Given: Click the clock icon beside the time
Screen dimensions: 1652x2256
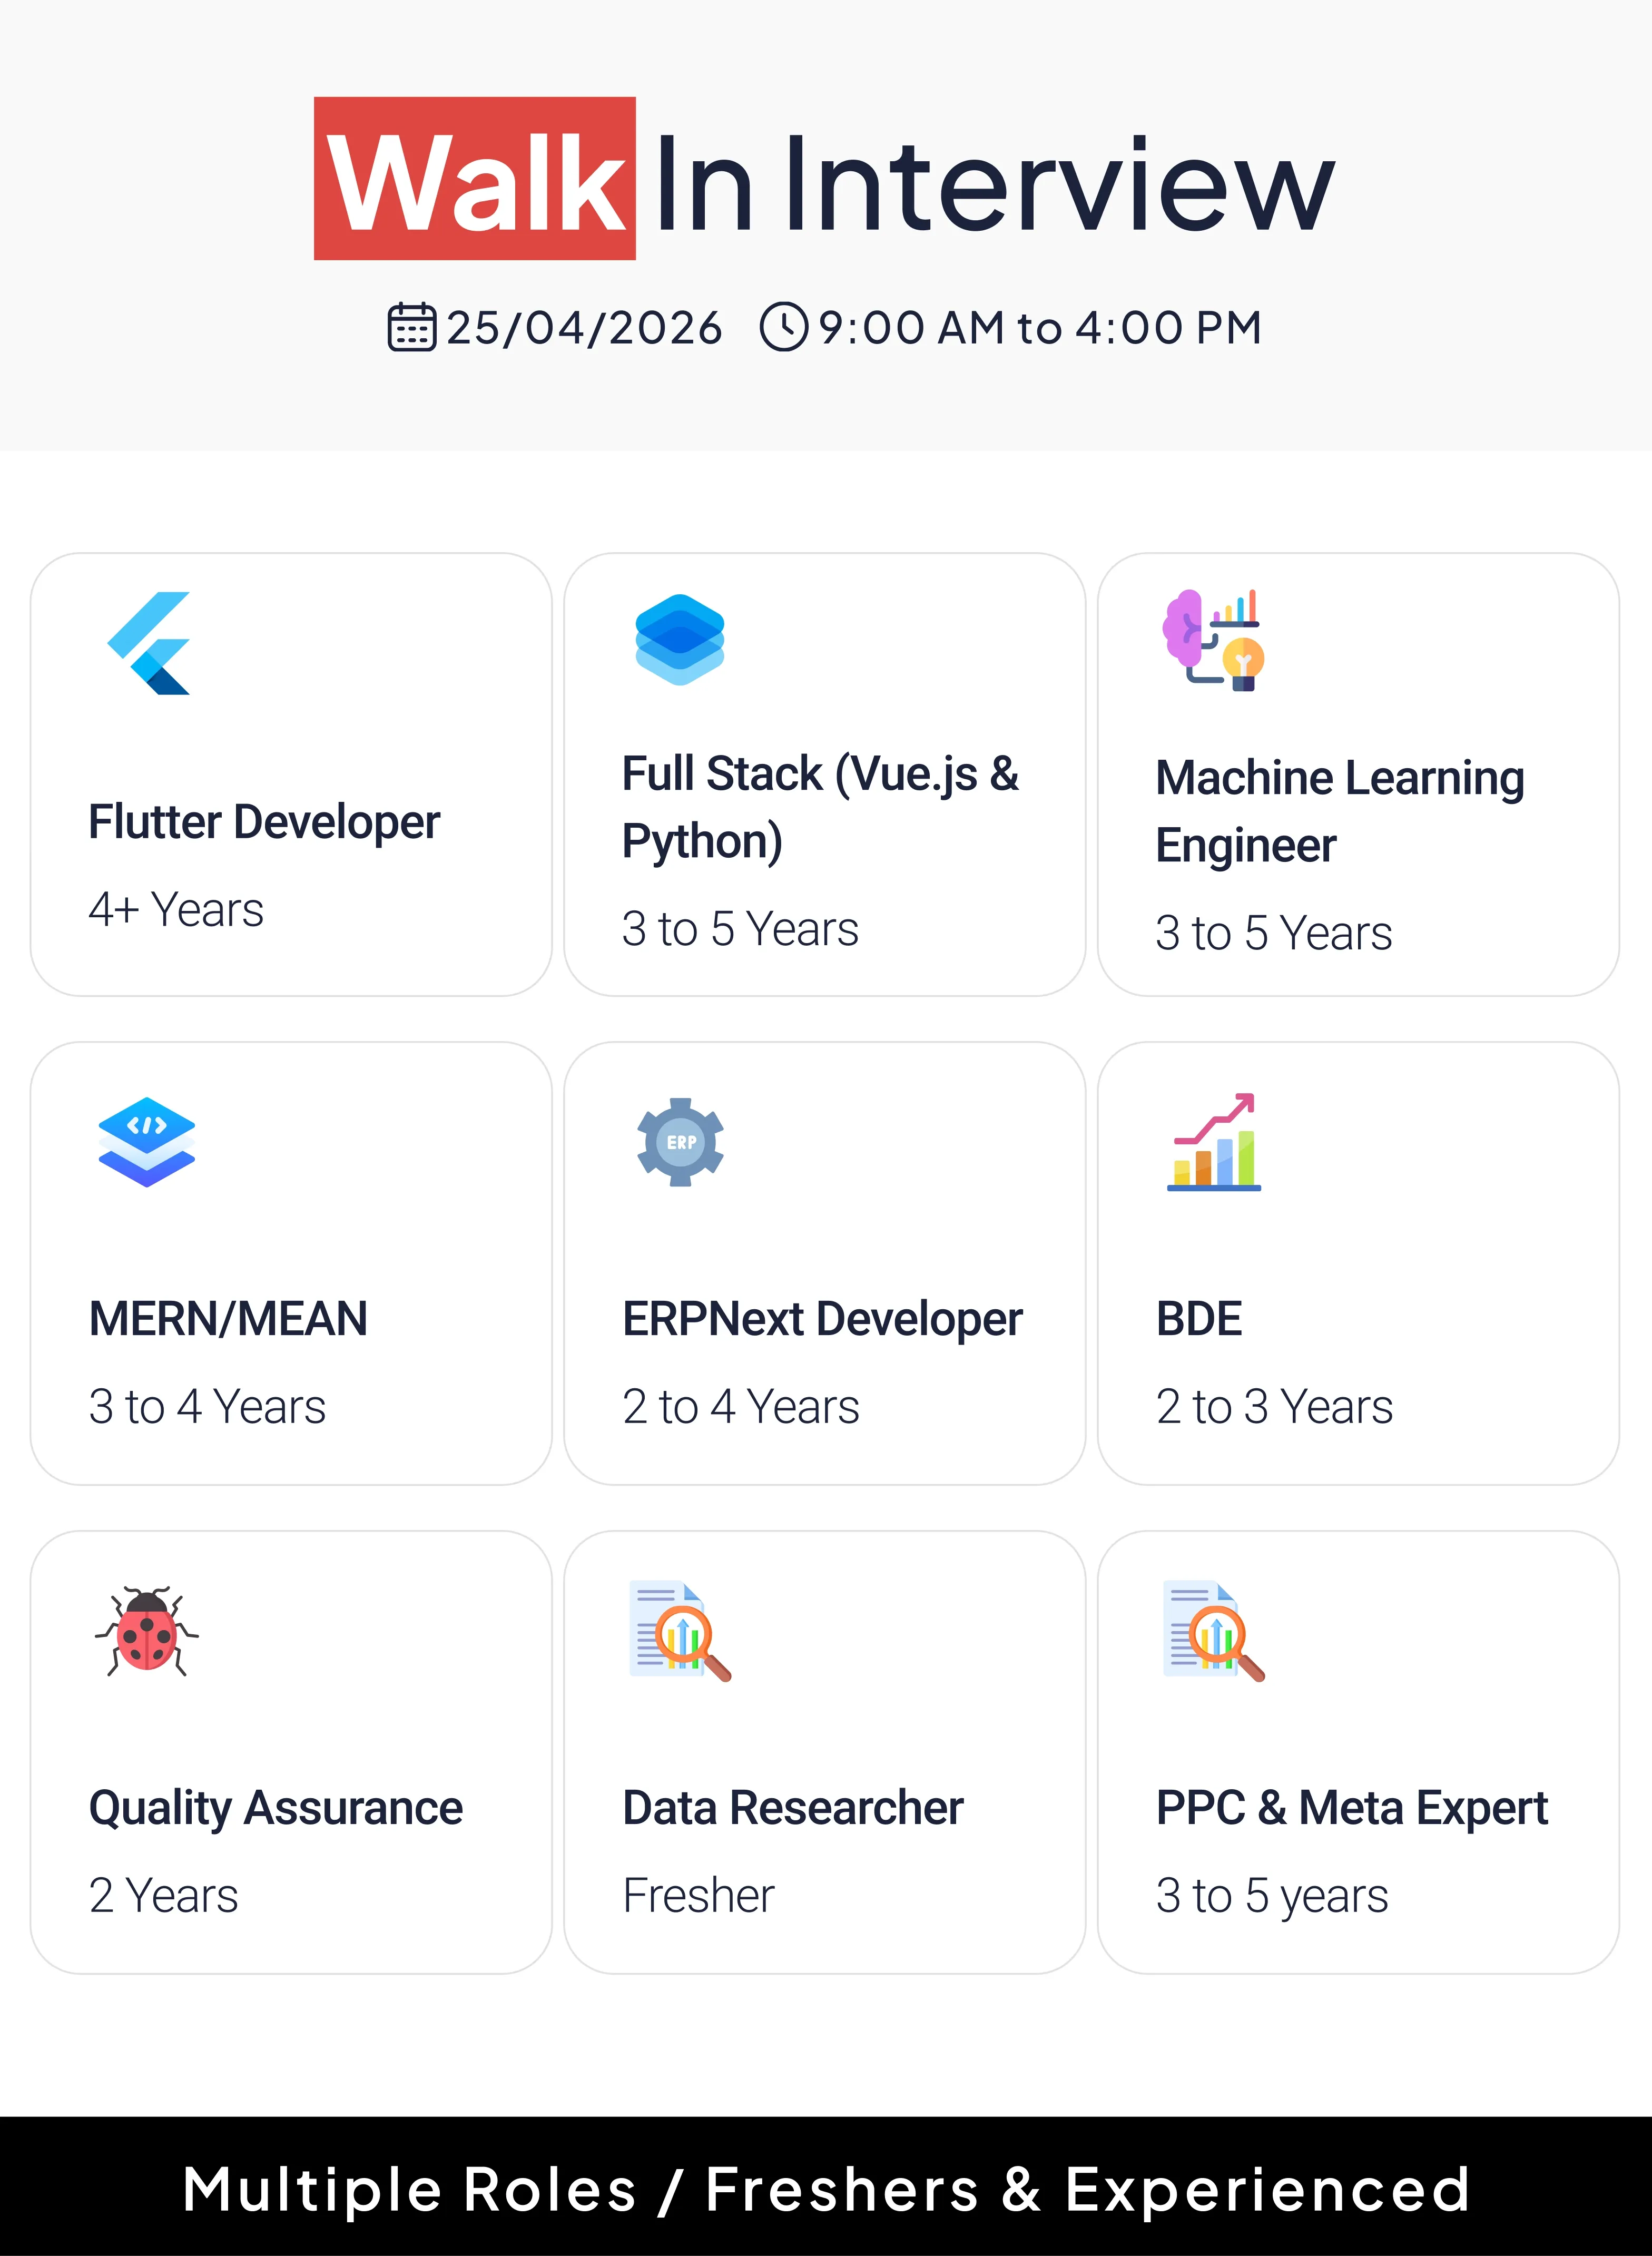Looking at the screenshot, I should click(784, 328).
